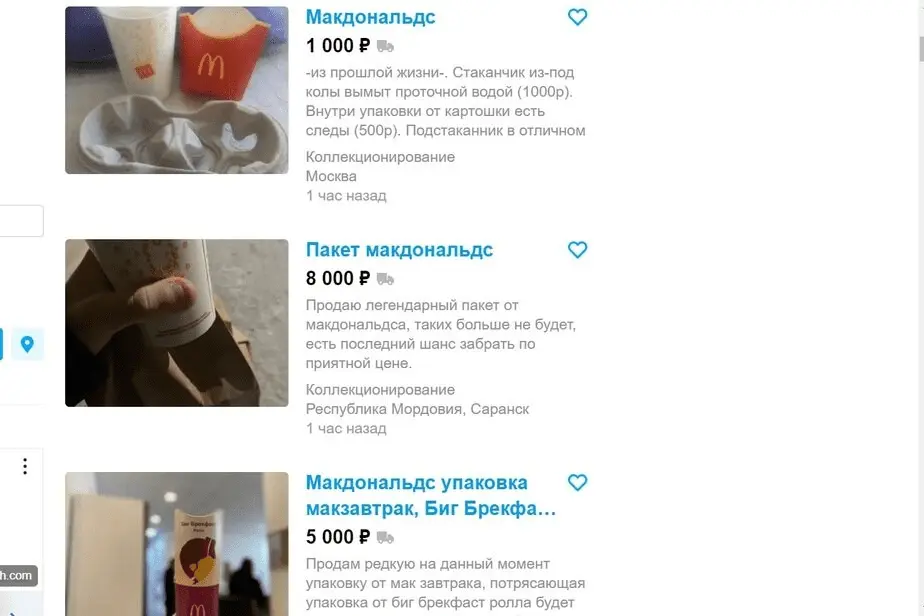This screenshot has width=924, height=616.
Task: Click the Стаканчик из-под колы description text
Action: click(x=446, y=101)
